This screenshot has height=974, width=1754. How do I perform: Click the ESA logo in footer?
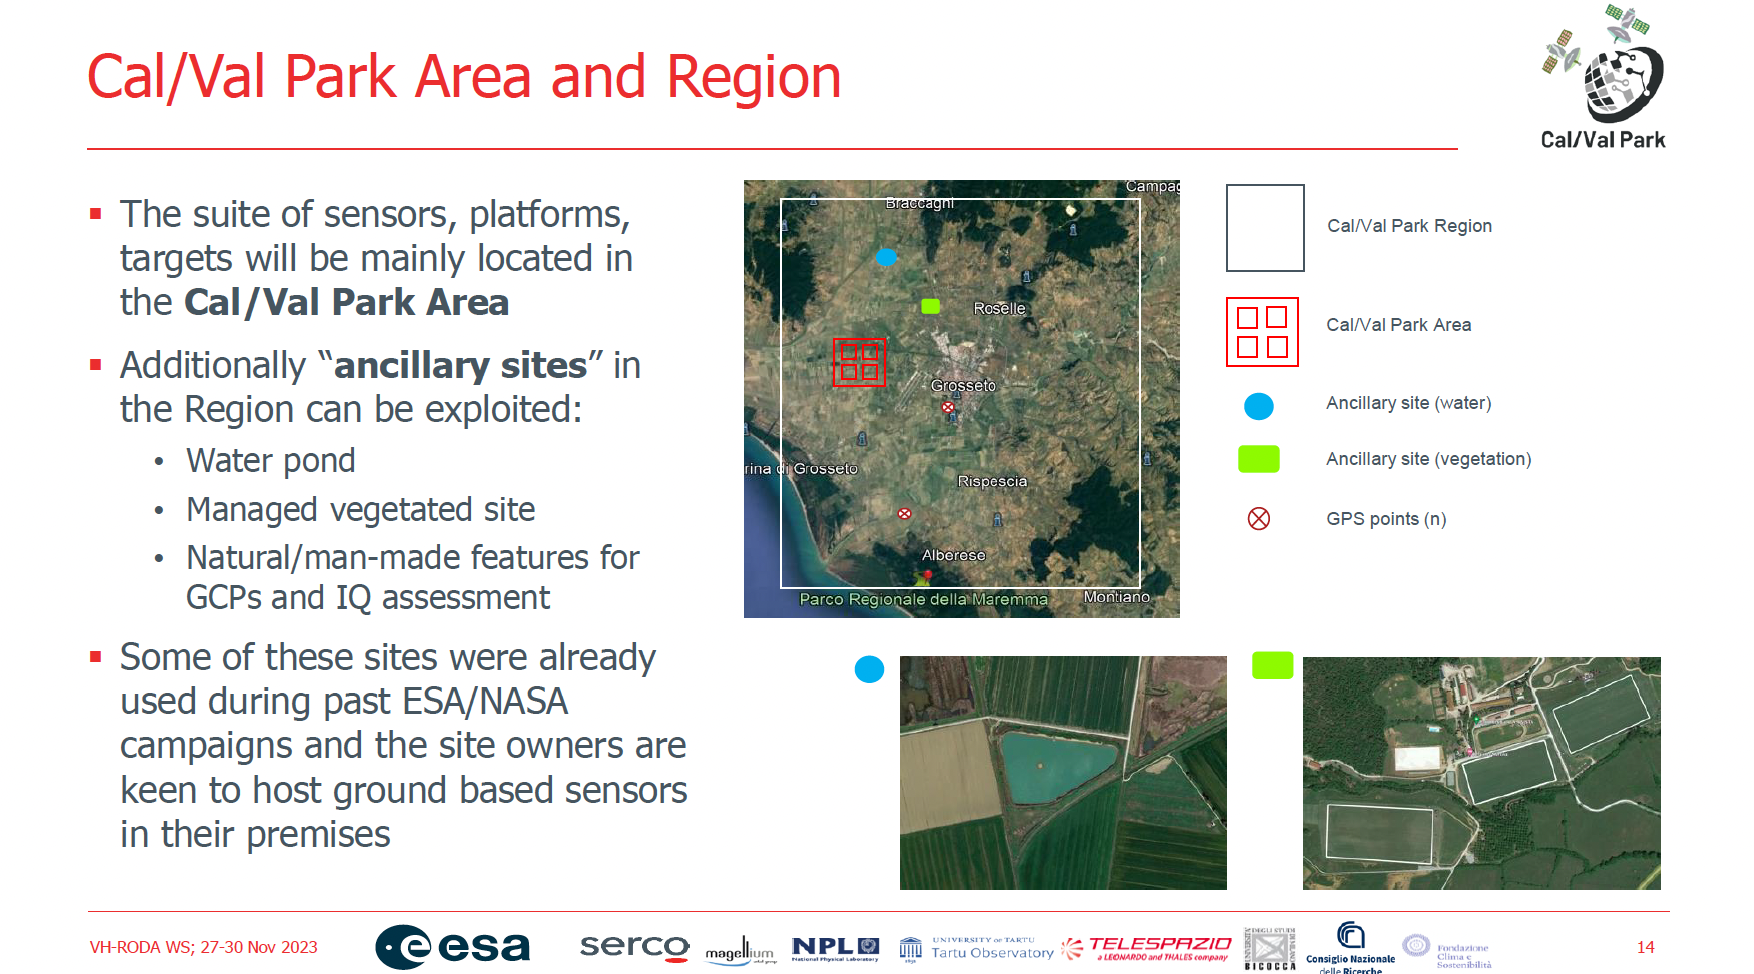[452, 946]
